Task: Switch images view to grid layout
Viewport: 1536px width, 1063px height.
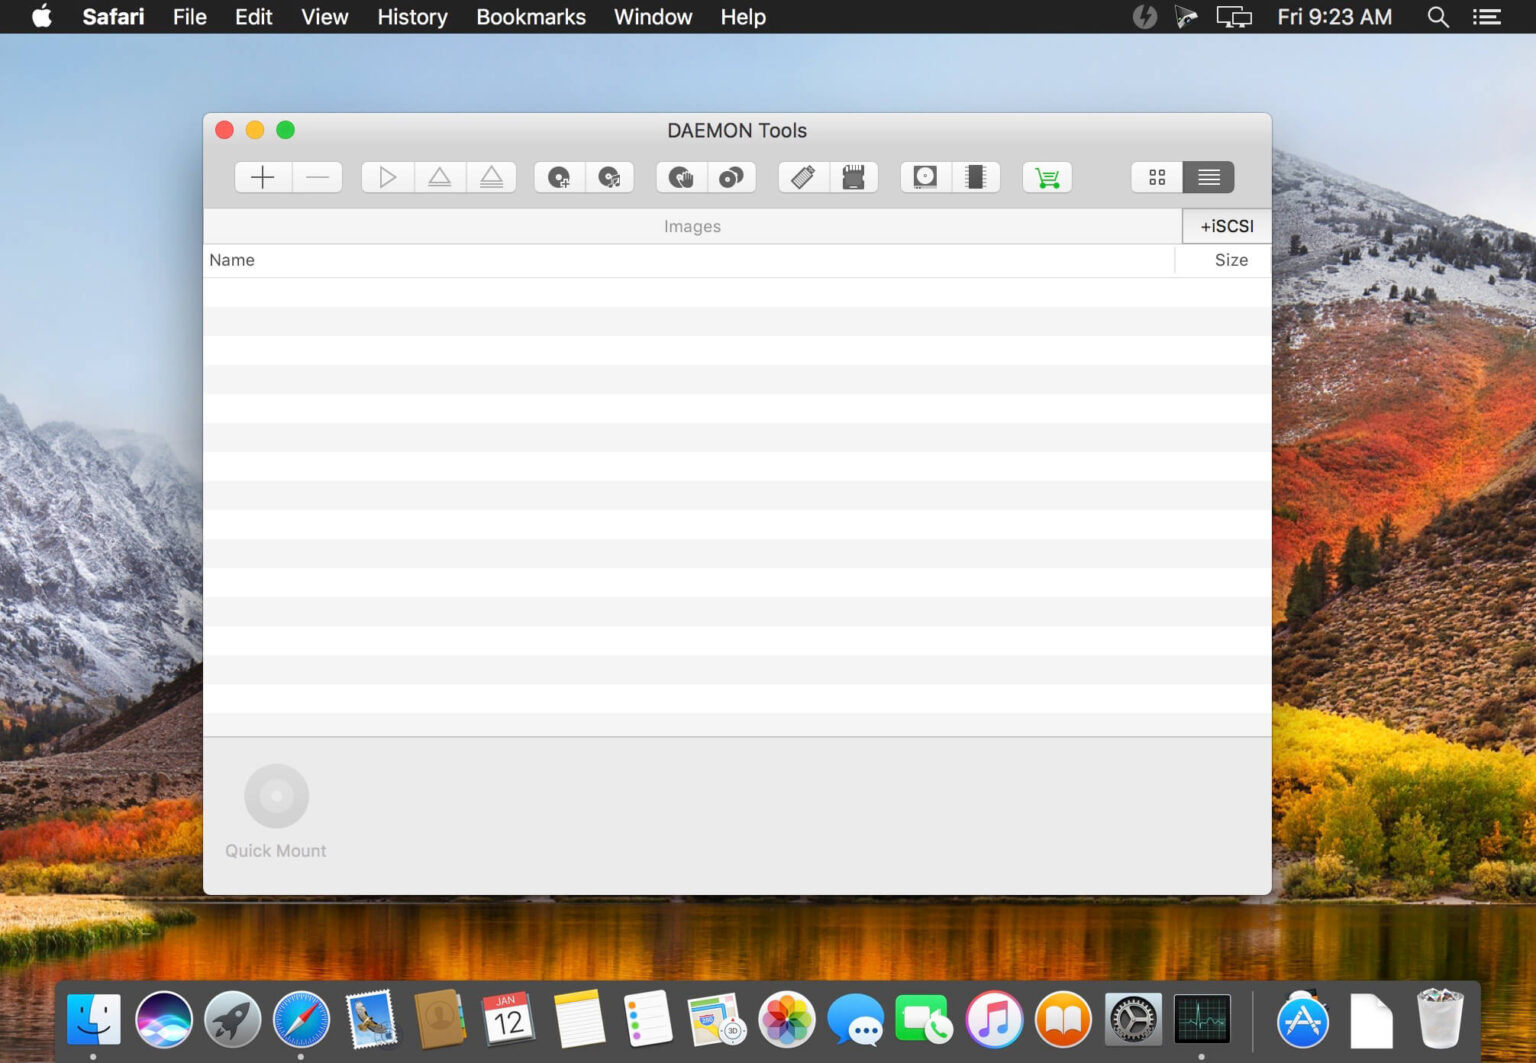Action: coord(1157,177)
